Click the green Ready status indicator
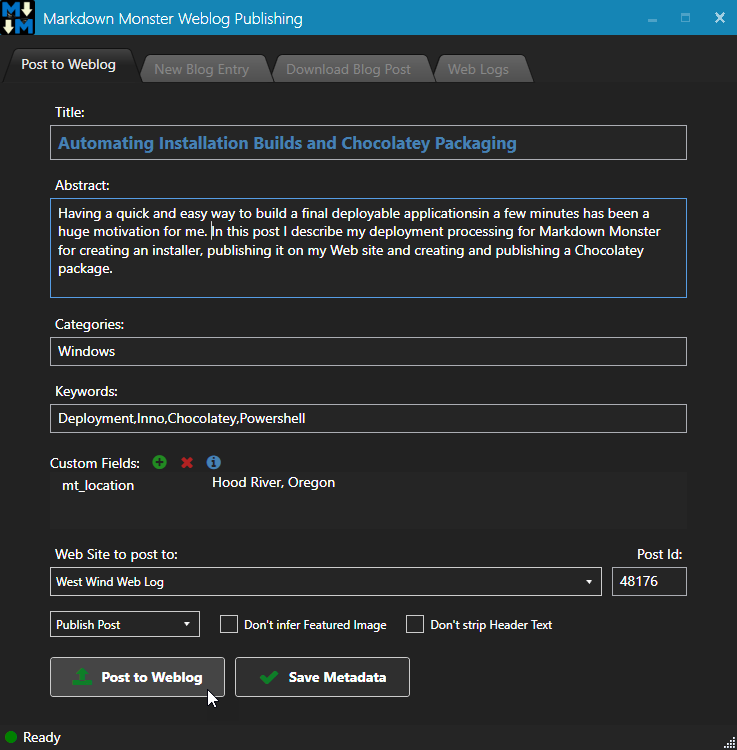 [11, 737]
